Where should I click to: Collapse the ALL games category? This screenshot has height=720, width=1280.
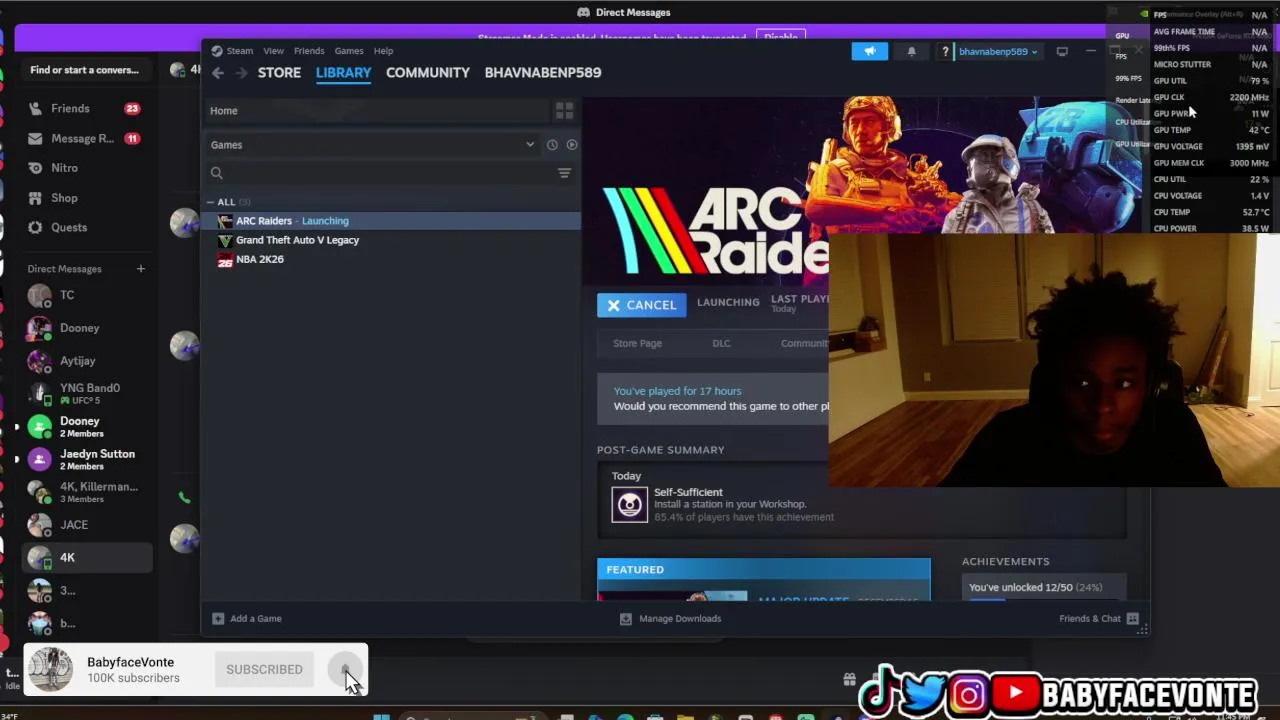[211, 202]
